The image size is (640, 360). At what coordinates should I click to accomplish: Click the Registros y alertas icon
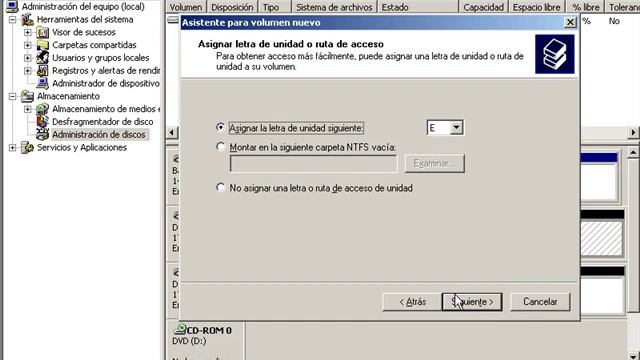pos(42,71)
